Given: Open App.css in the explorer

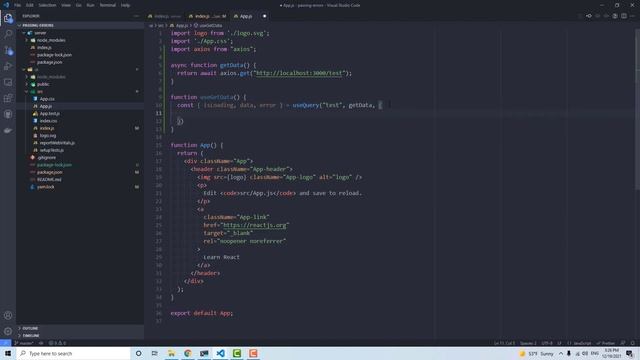Looking at the screenshot, I should tap(47, 99).
